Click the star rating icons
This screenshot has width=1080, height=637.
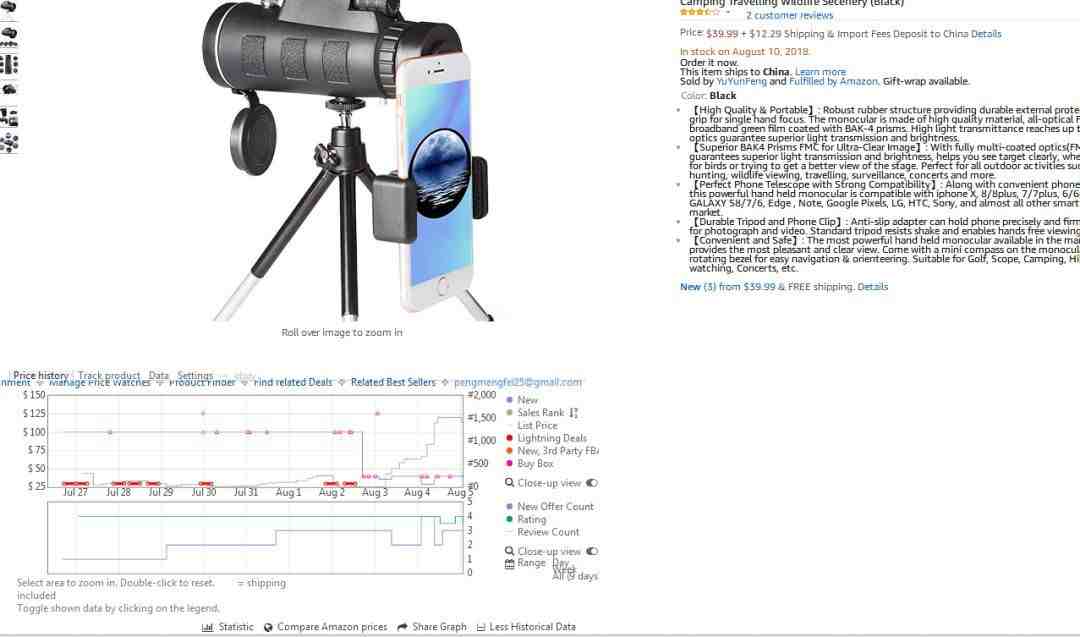tap(699, 12)
